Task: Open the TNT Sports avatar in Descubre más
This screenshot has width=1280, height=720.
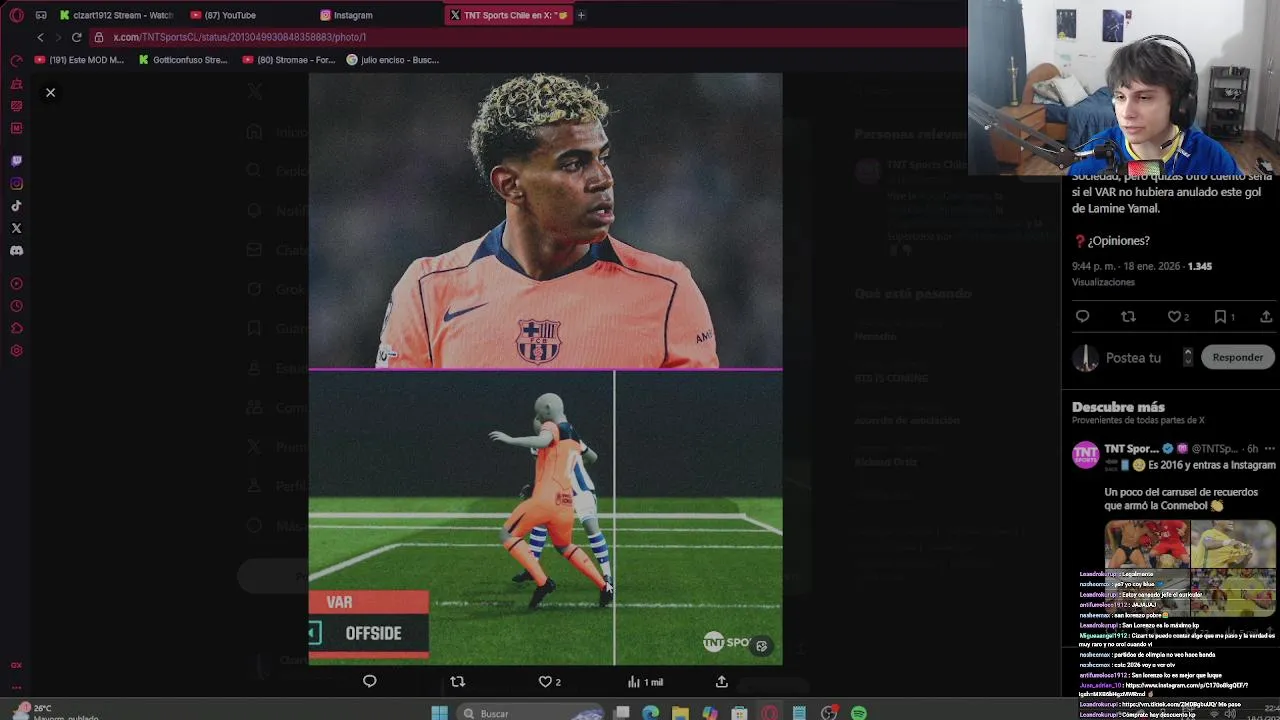Action: [x=1085, y=456]
